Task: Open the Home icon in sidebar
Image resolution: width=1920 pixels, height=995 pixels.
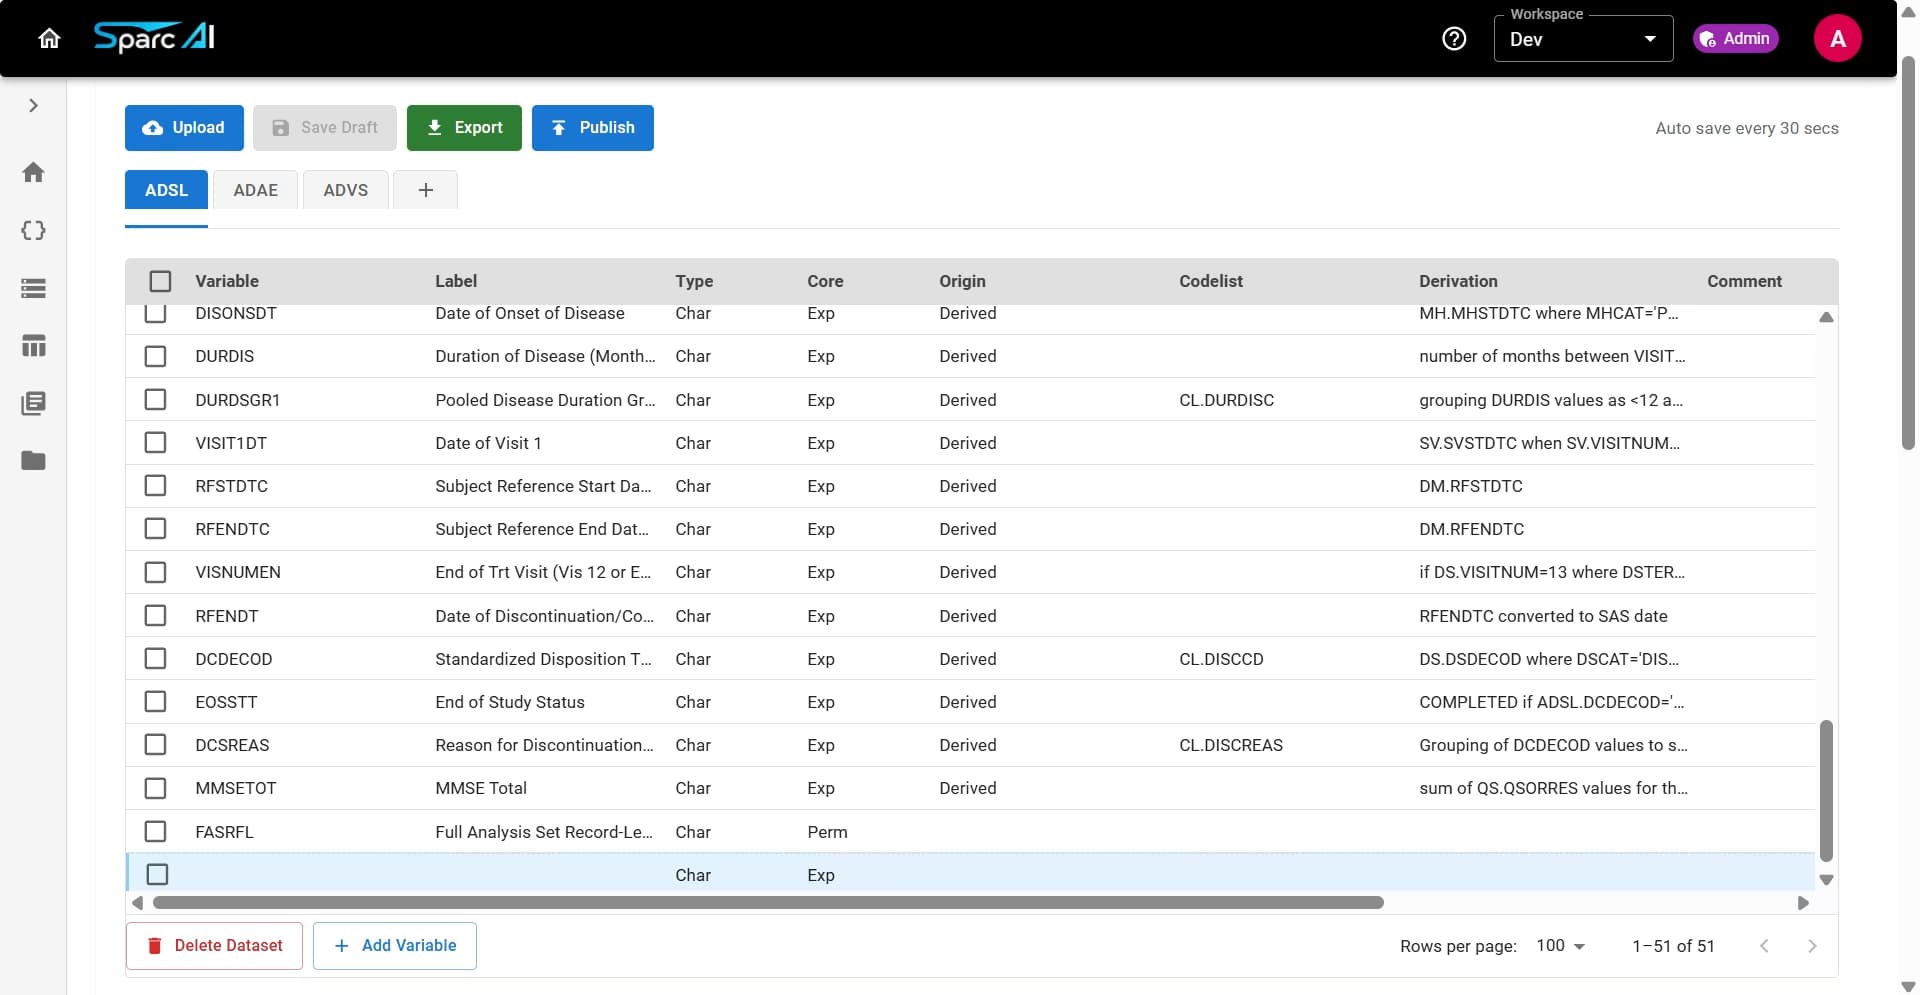Action: click(33, 172)
